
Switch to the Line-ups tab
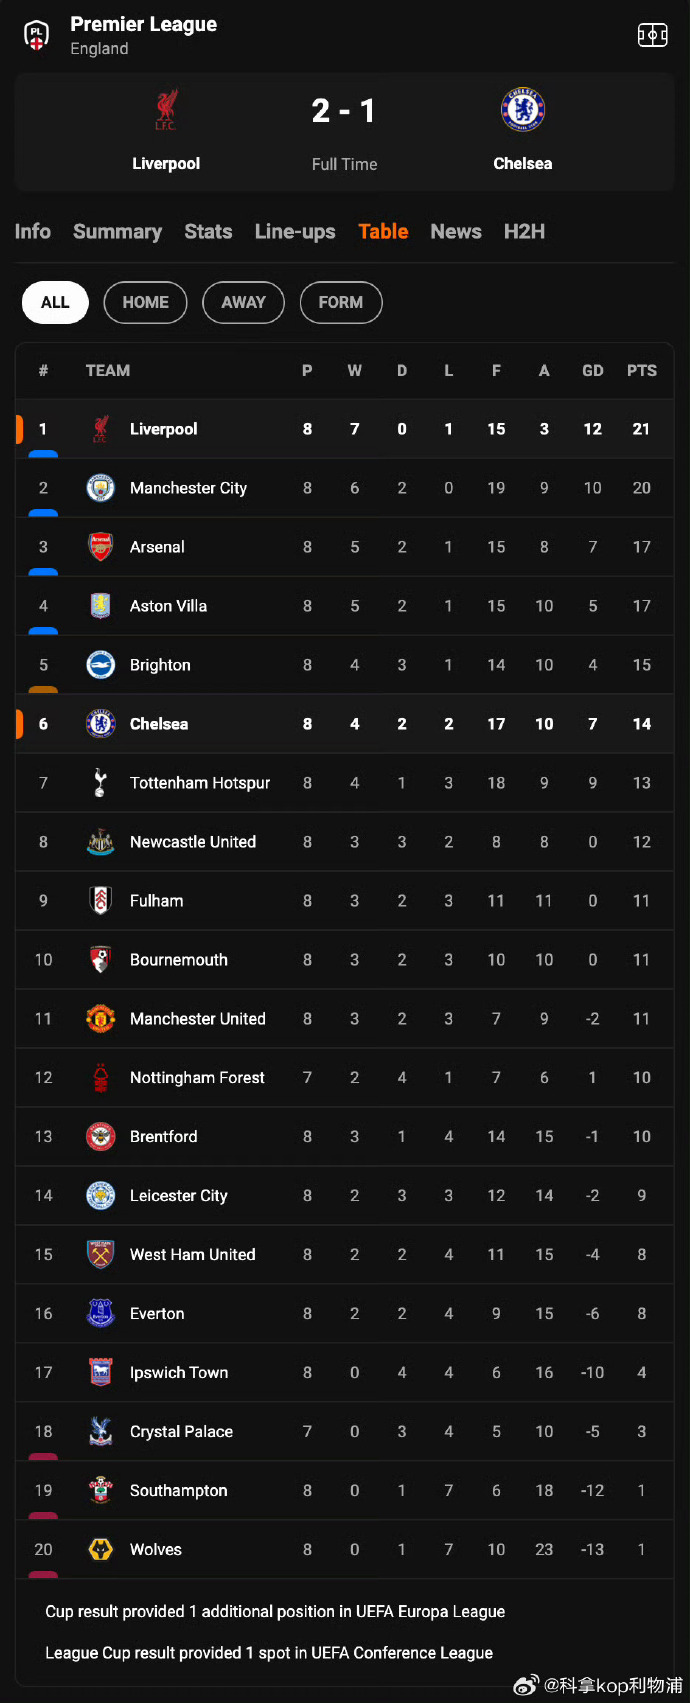click(295, 232)
